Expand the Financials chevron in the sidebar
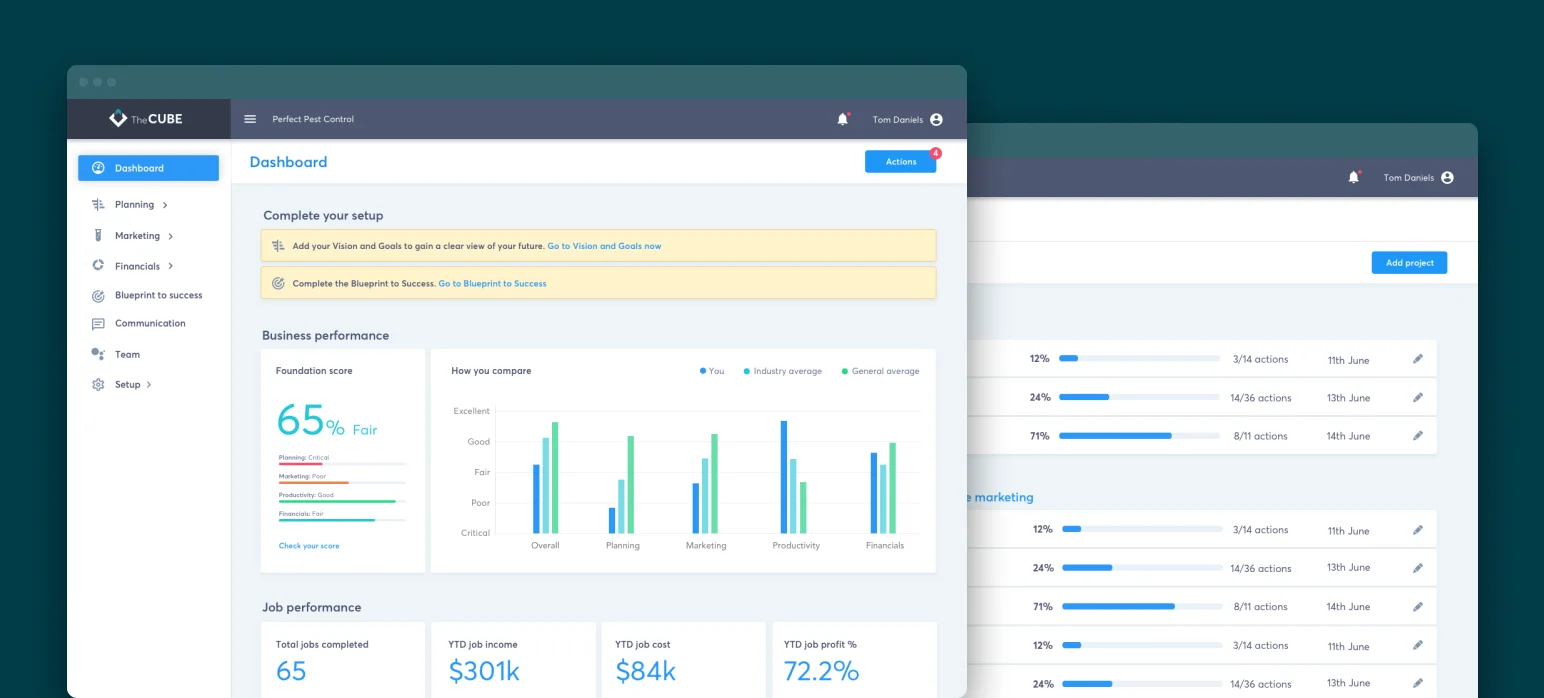1544x698 pixels. [171, 266]
